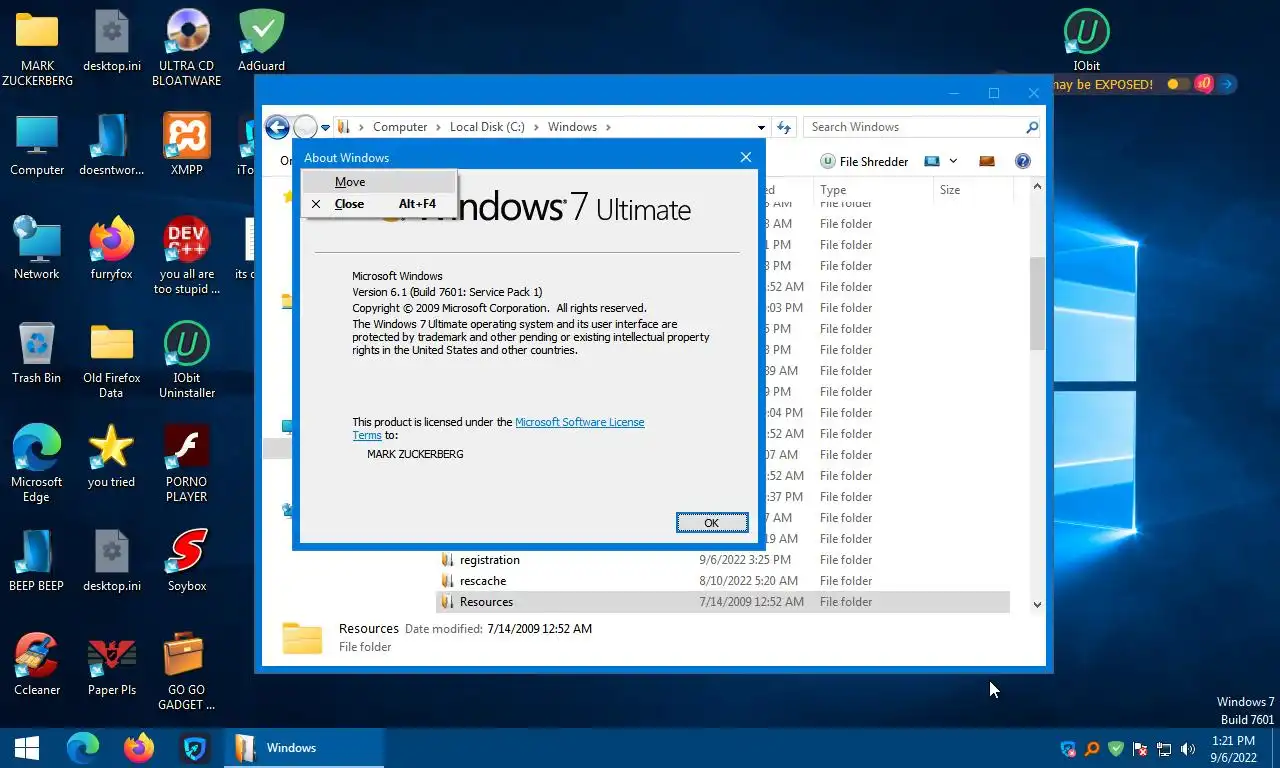Expand the chevron after 'Computer' in the address path

click(438, 127)
